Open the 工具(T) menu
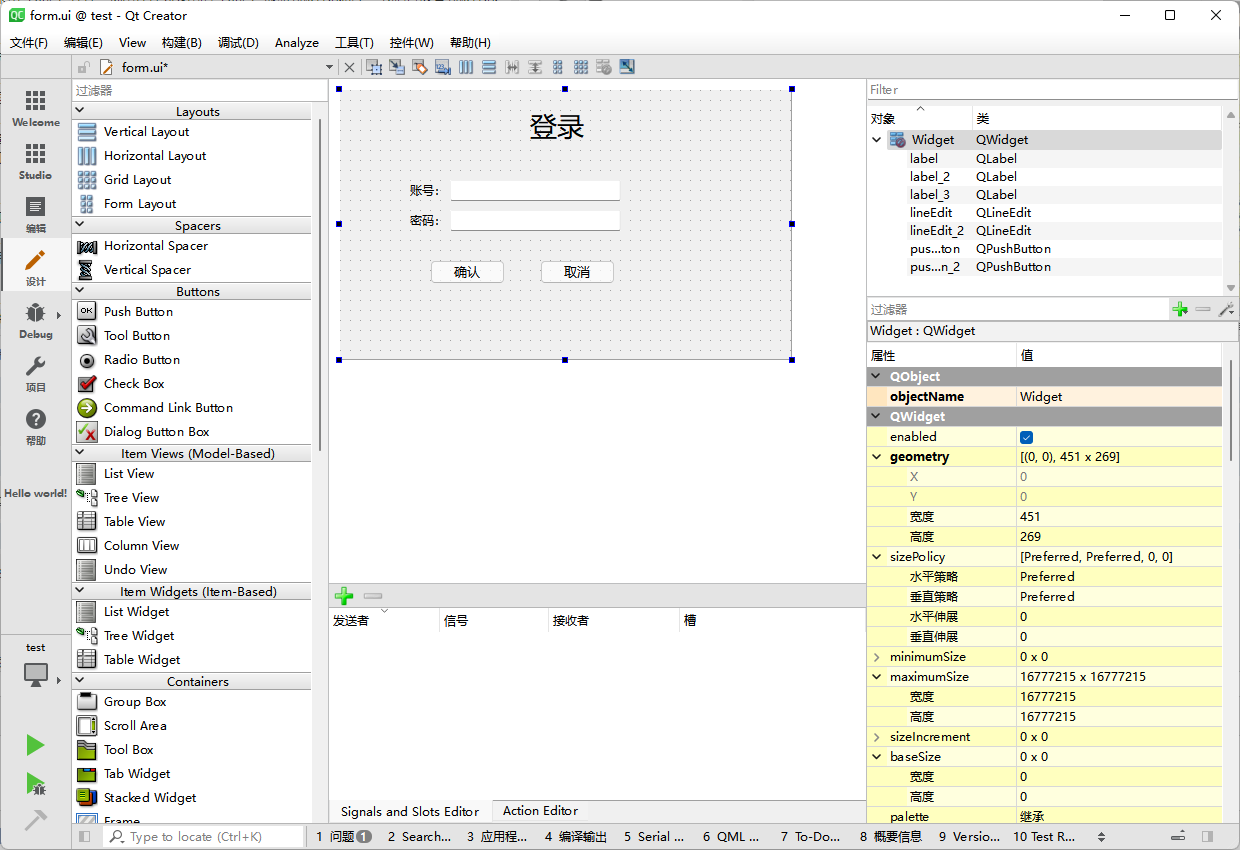Screen dimensions: 1240x850 coord(354,42)
